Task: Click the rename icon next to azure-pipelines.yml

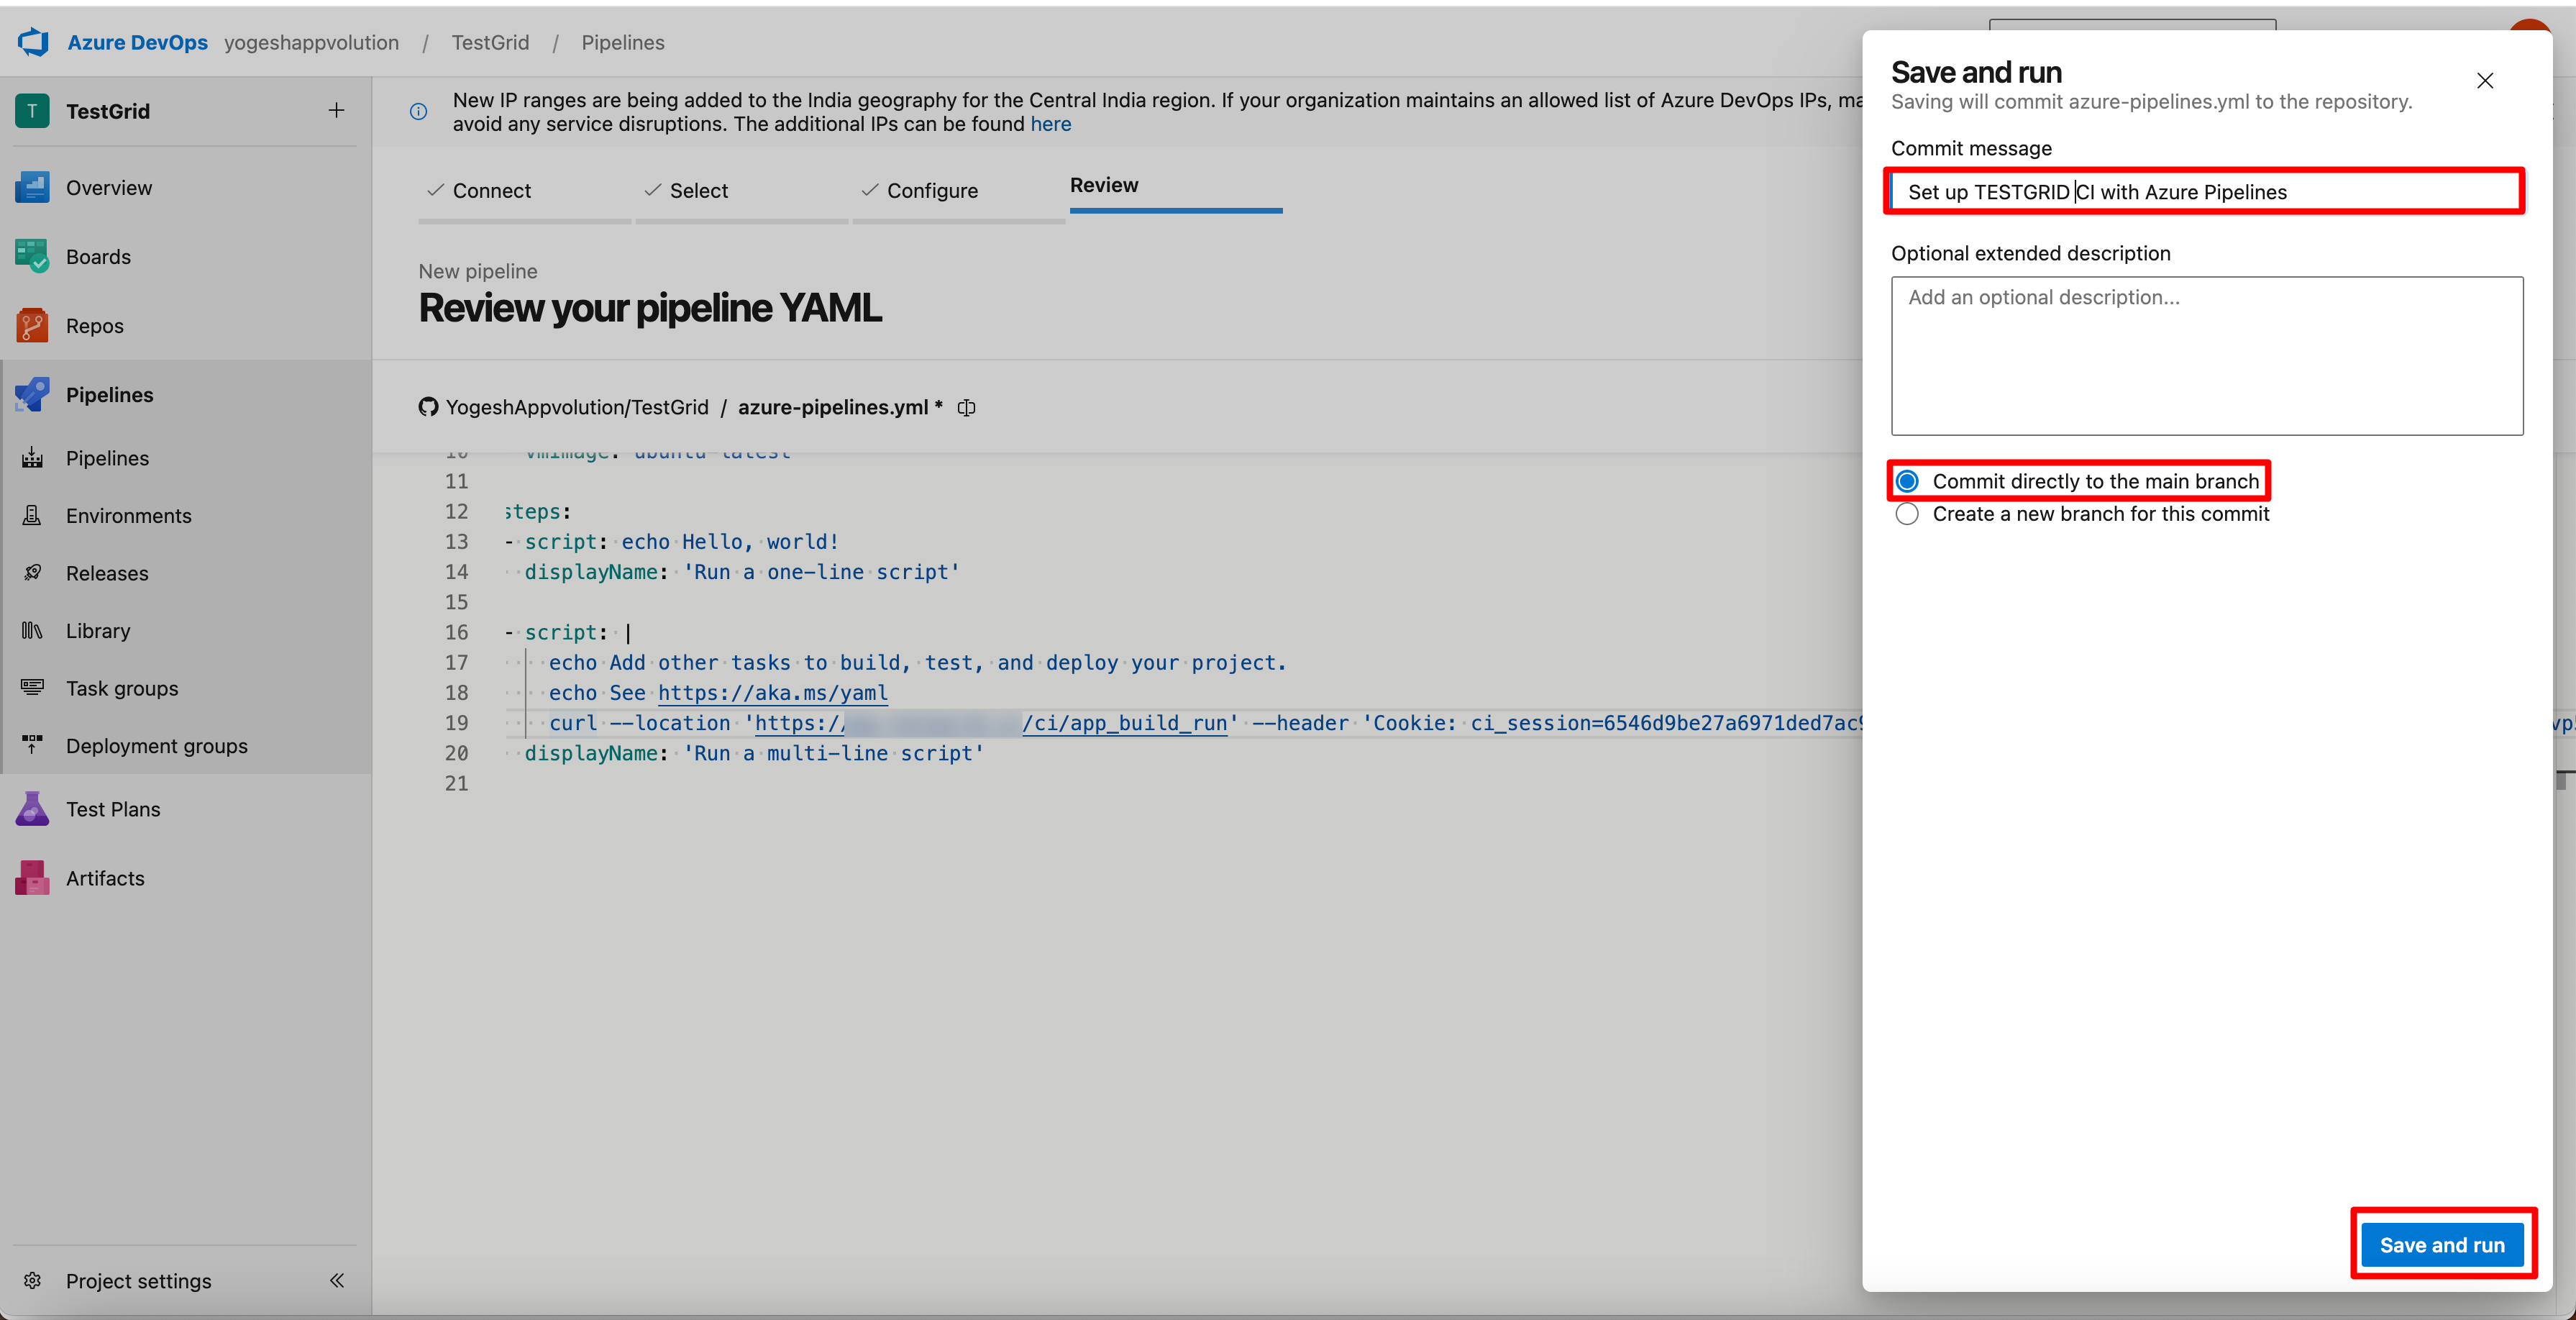Action: coord(966,407)
